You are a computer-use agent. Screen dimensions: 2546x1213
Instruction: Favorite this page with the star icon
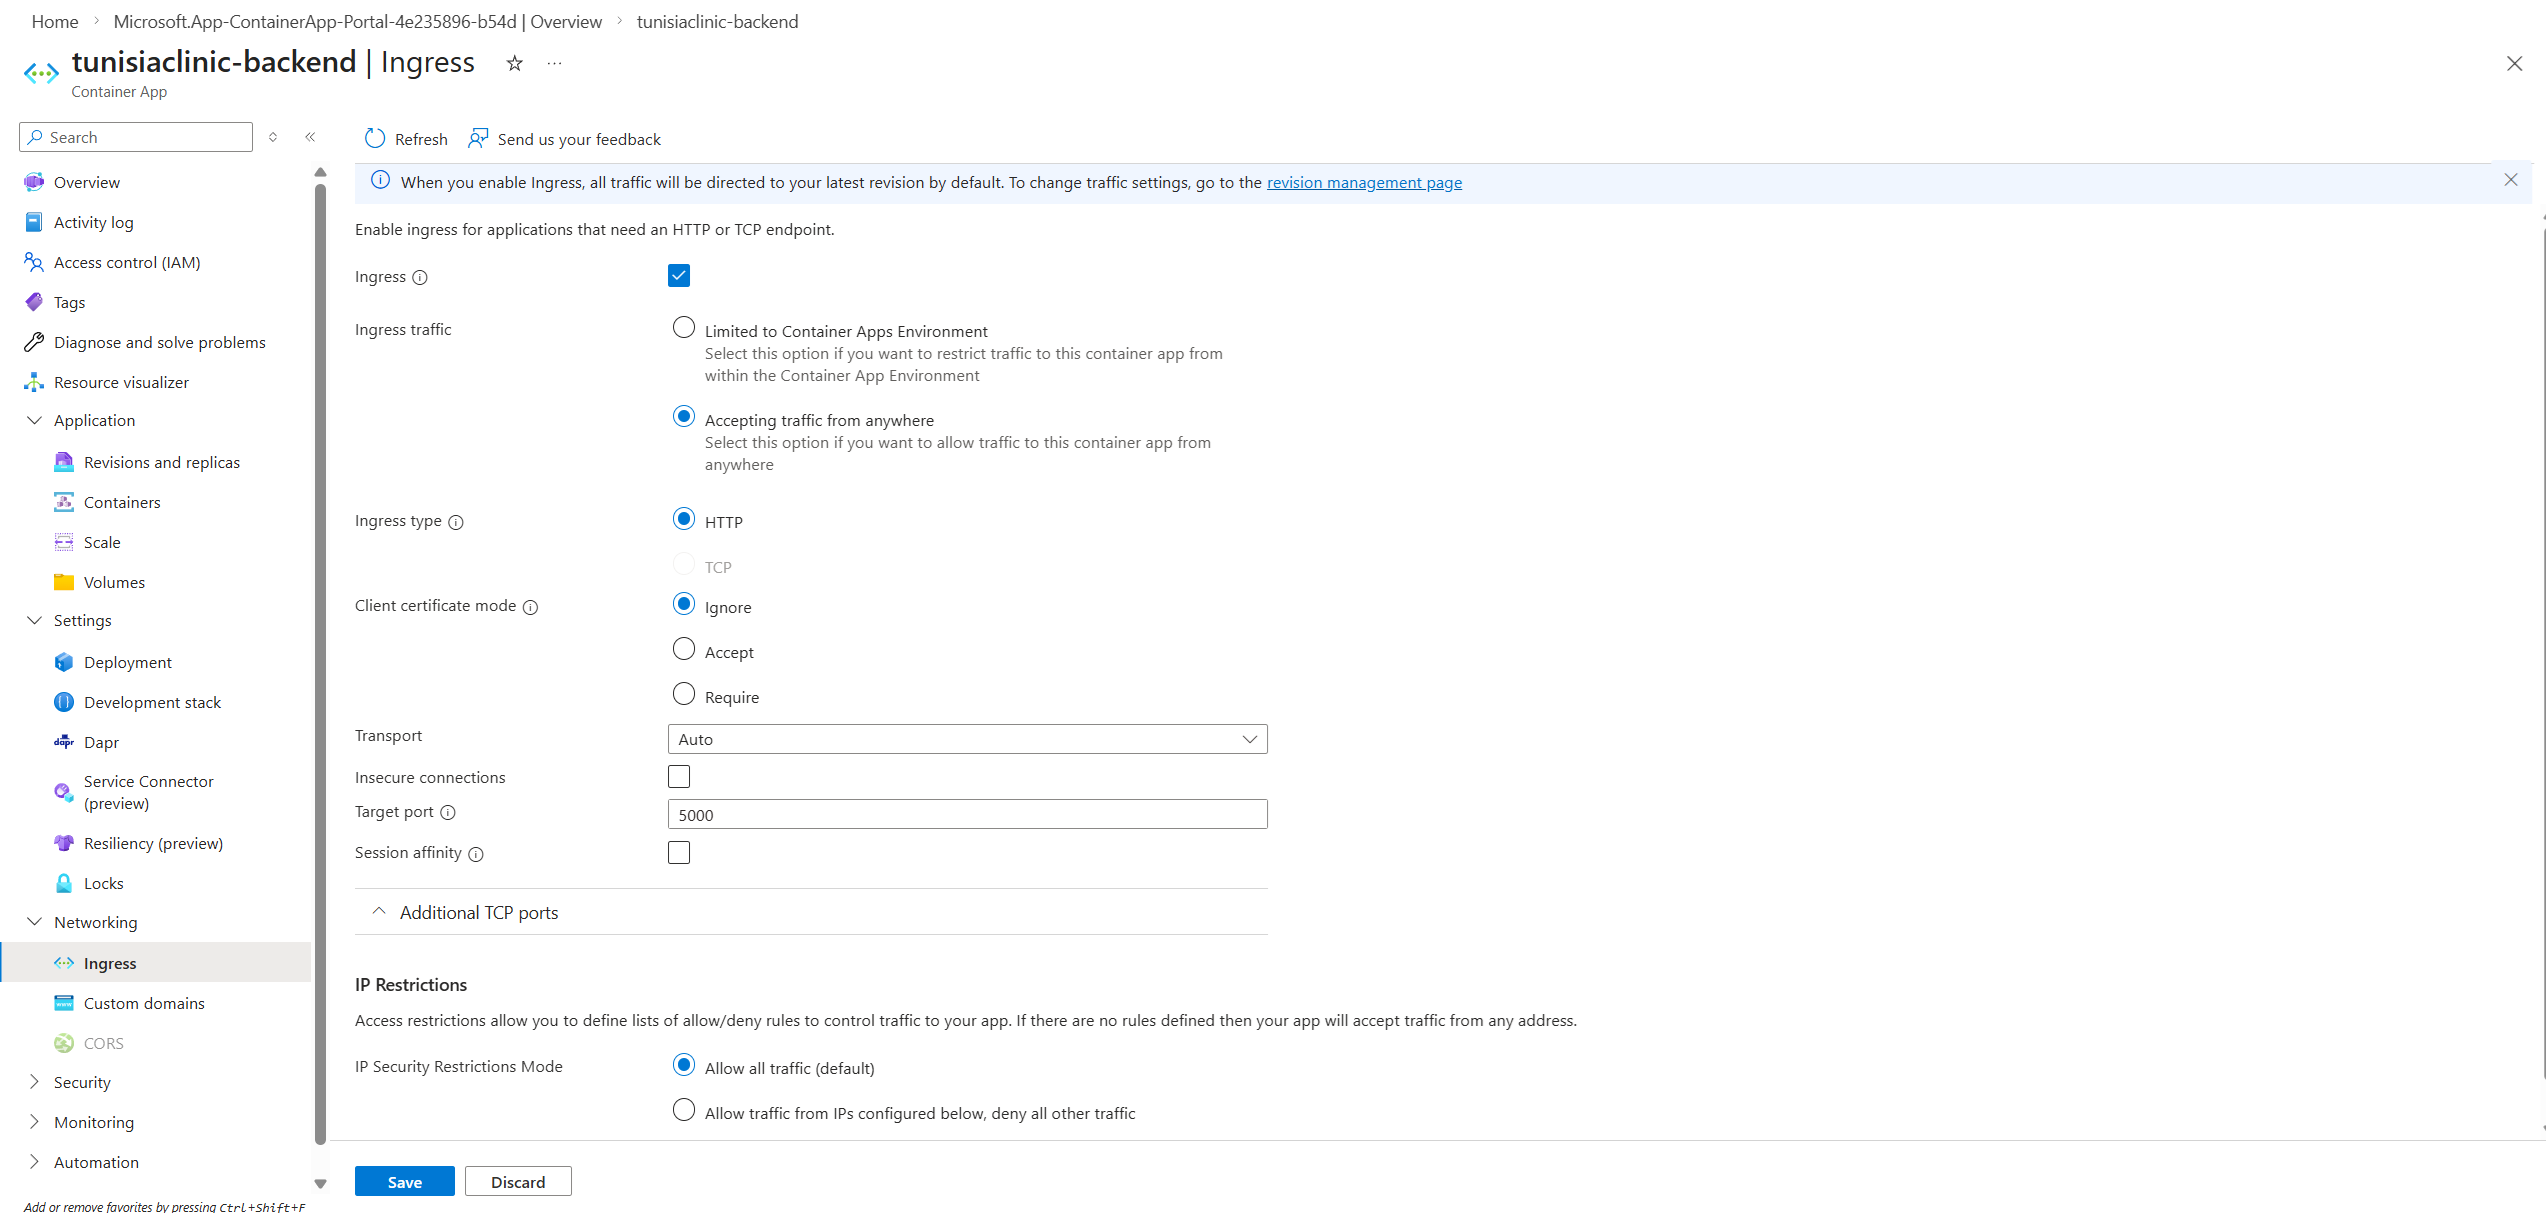tap(514, 63)
